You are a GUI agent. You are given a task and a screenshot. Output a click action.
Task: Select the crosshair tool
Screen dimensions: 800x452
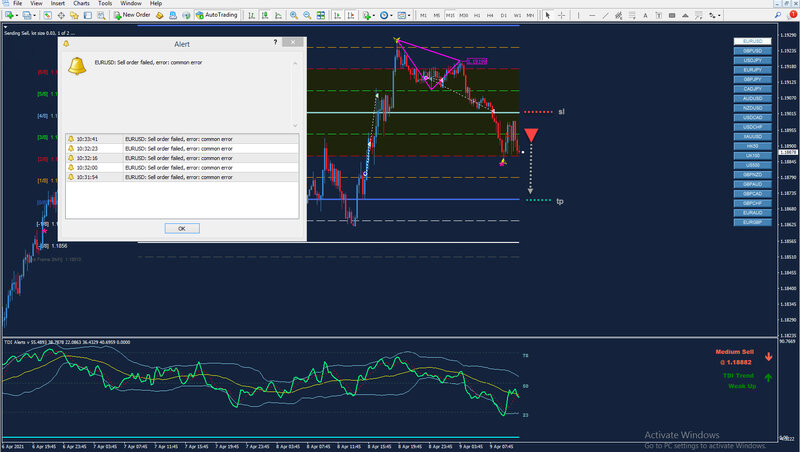[561, 15]
